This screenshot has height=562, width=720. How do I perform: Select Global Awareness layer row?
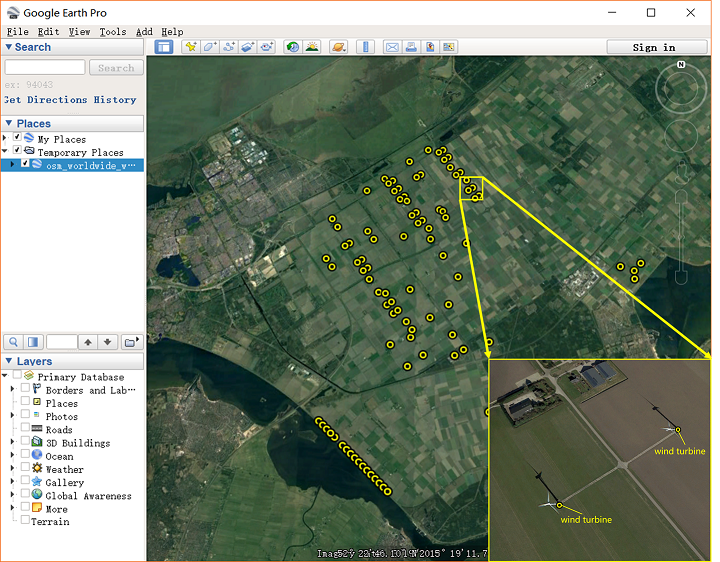(88, 496)
